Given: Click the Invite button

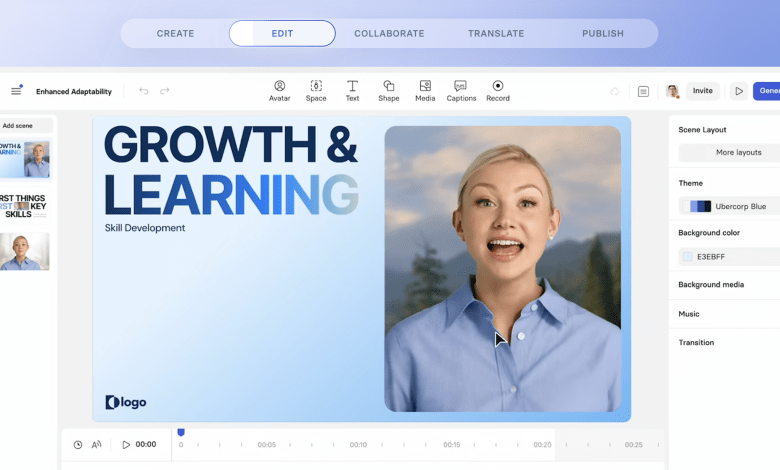Looking at the screenshot, I should click(703, 91).
